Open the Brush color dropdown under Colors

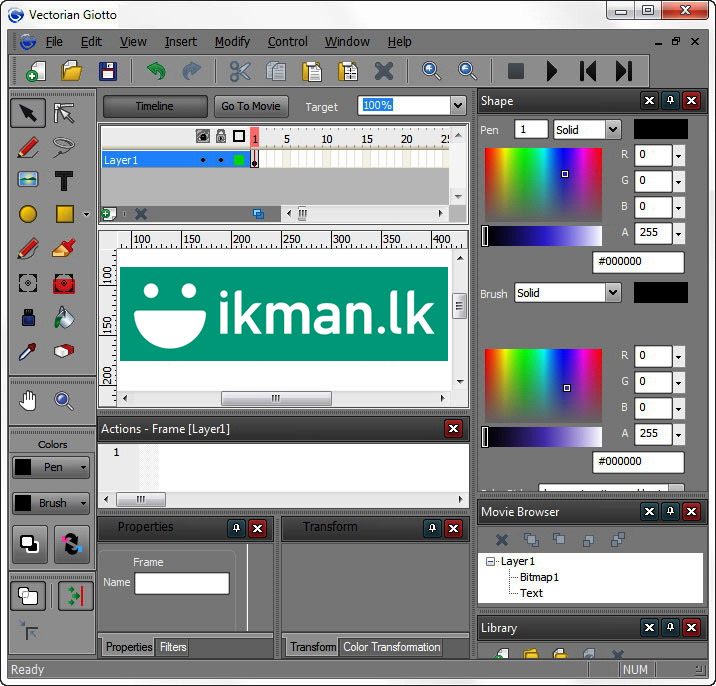click(x=83, y=503)
